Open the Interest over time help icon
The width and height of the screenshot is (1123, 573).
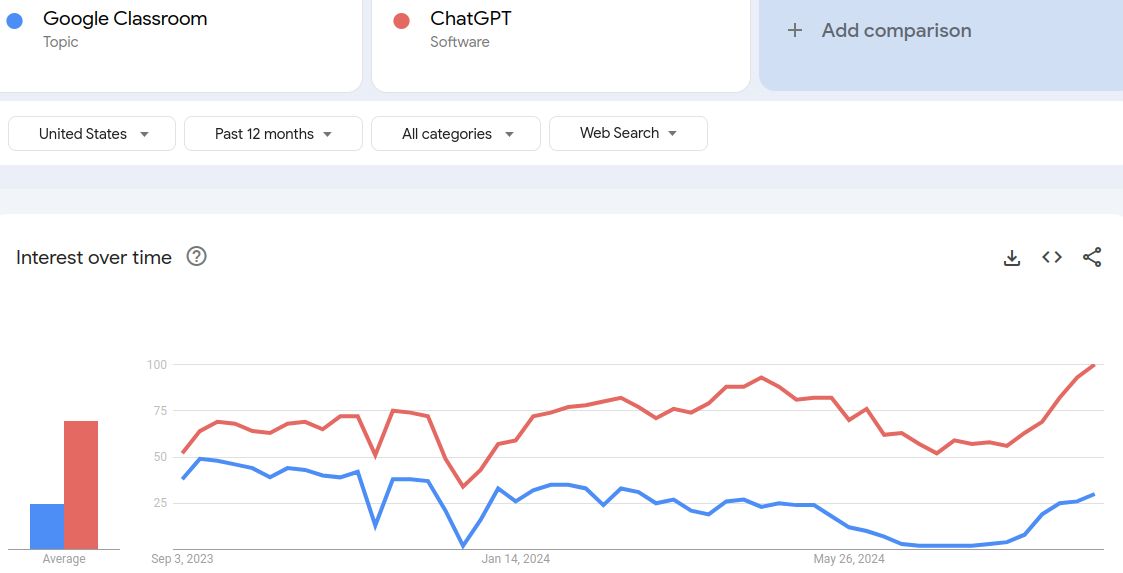pyautogui.click(x=197, y=257)
